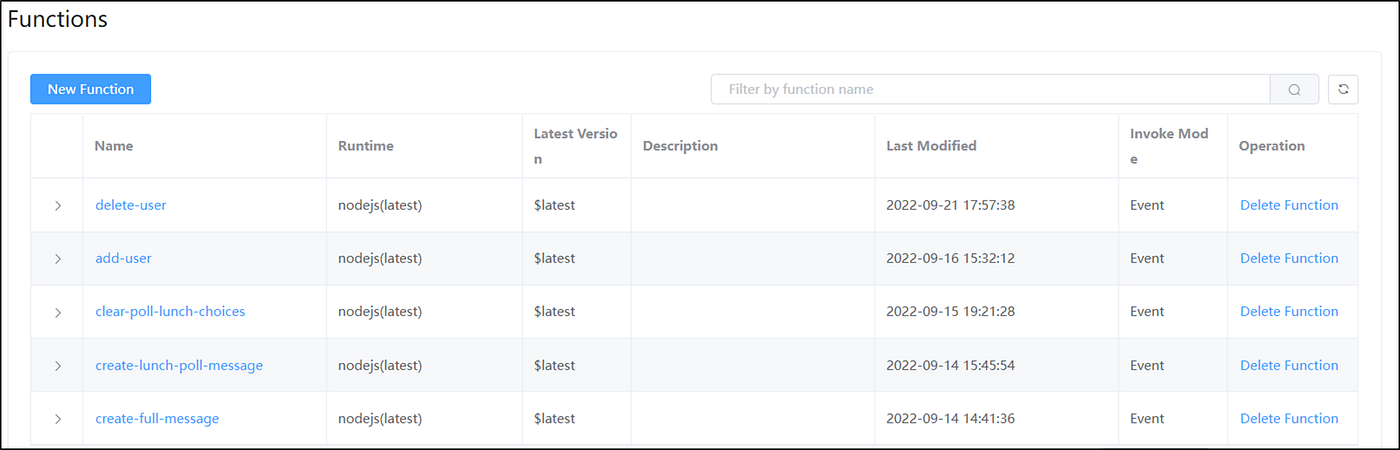Expand the create-full-message row

58,419
